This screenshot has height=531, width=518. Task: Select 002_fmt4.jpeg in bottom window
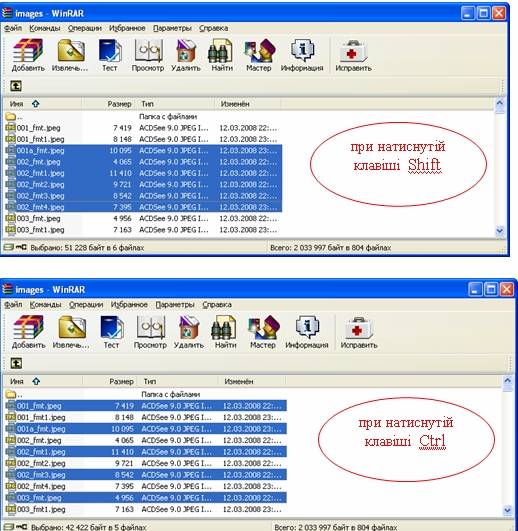pyautogui.click(x=145, y=486)
